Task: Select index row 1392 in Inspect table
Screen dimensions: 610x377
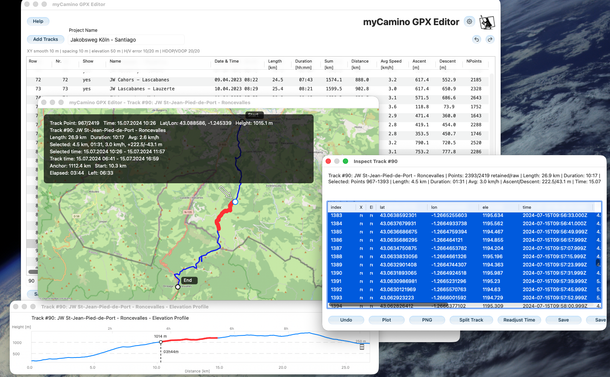Action: (464, 289)
